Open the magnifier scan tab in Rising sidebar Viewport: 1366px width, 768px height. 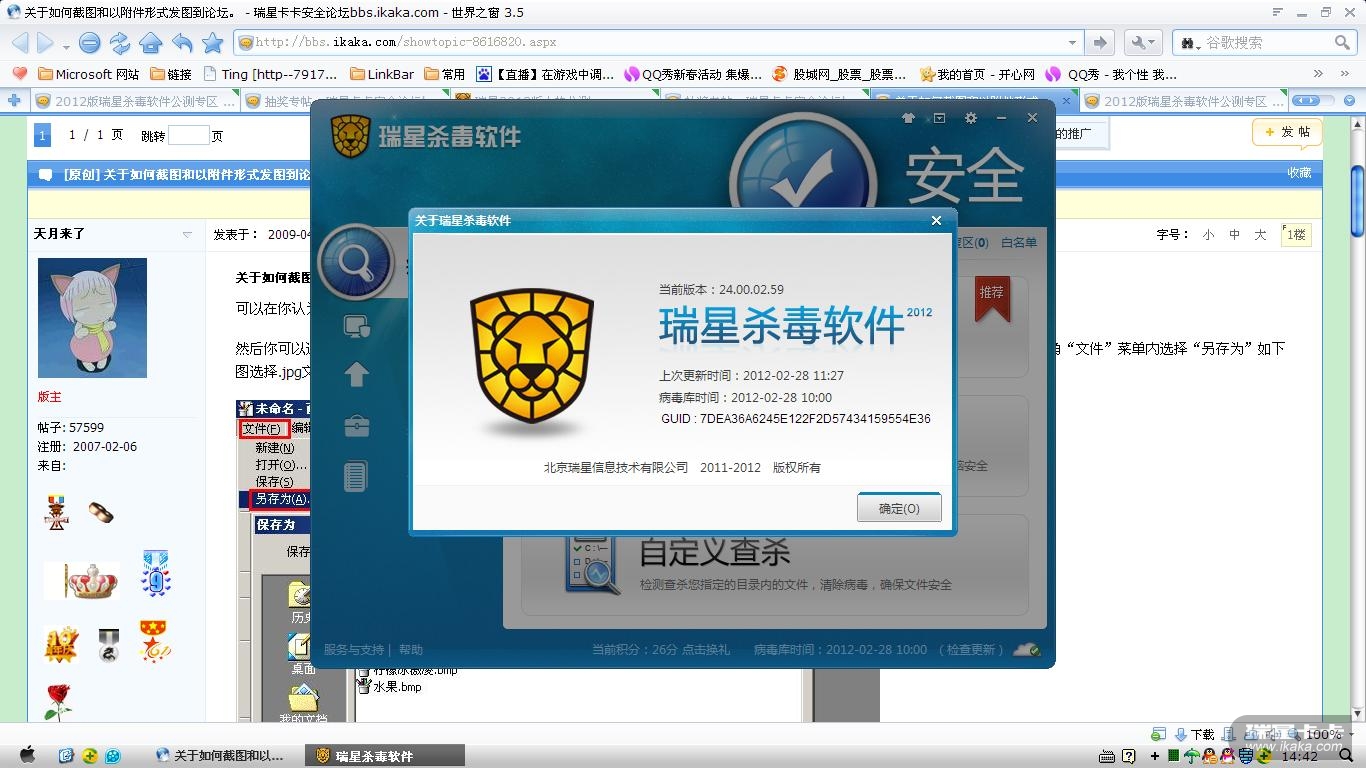355,261
